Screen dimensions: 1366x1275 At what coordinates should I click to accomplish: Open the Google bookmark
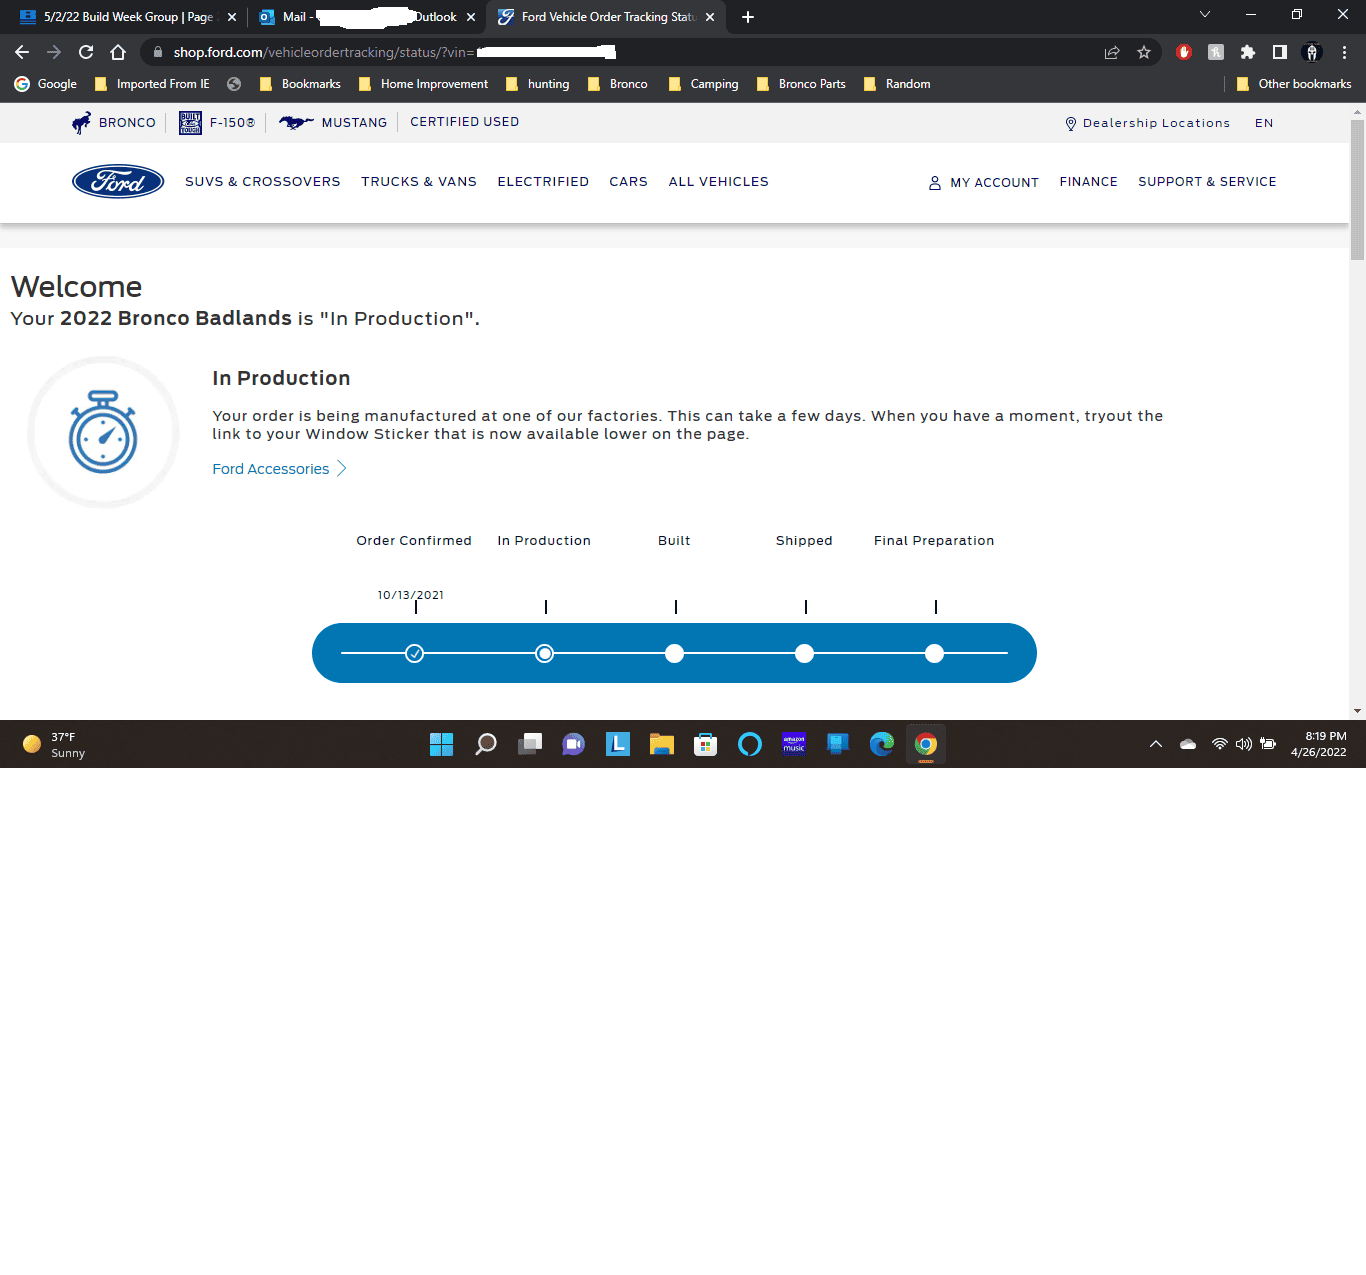tap(46, 84)
